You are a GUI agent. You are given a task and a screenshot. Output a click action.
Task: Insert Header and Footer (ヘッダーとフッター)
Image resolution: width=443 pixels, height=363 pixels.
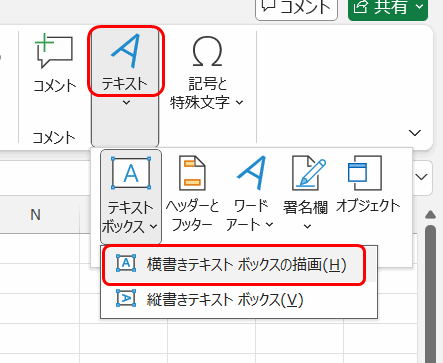(x=193, y=194)
